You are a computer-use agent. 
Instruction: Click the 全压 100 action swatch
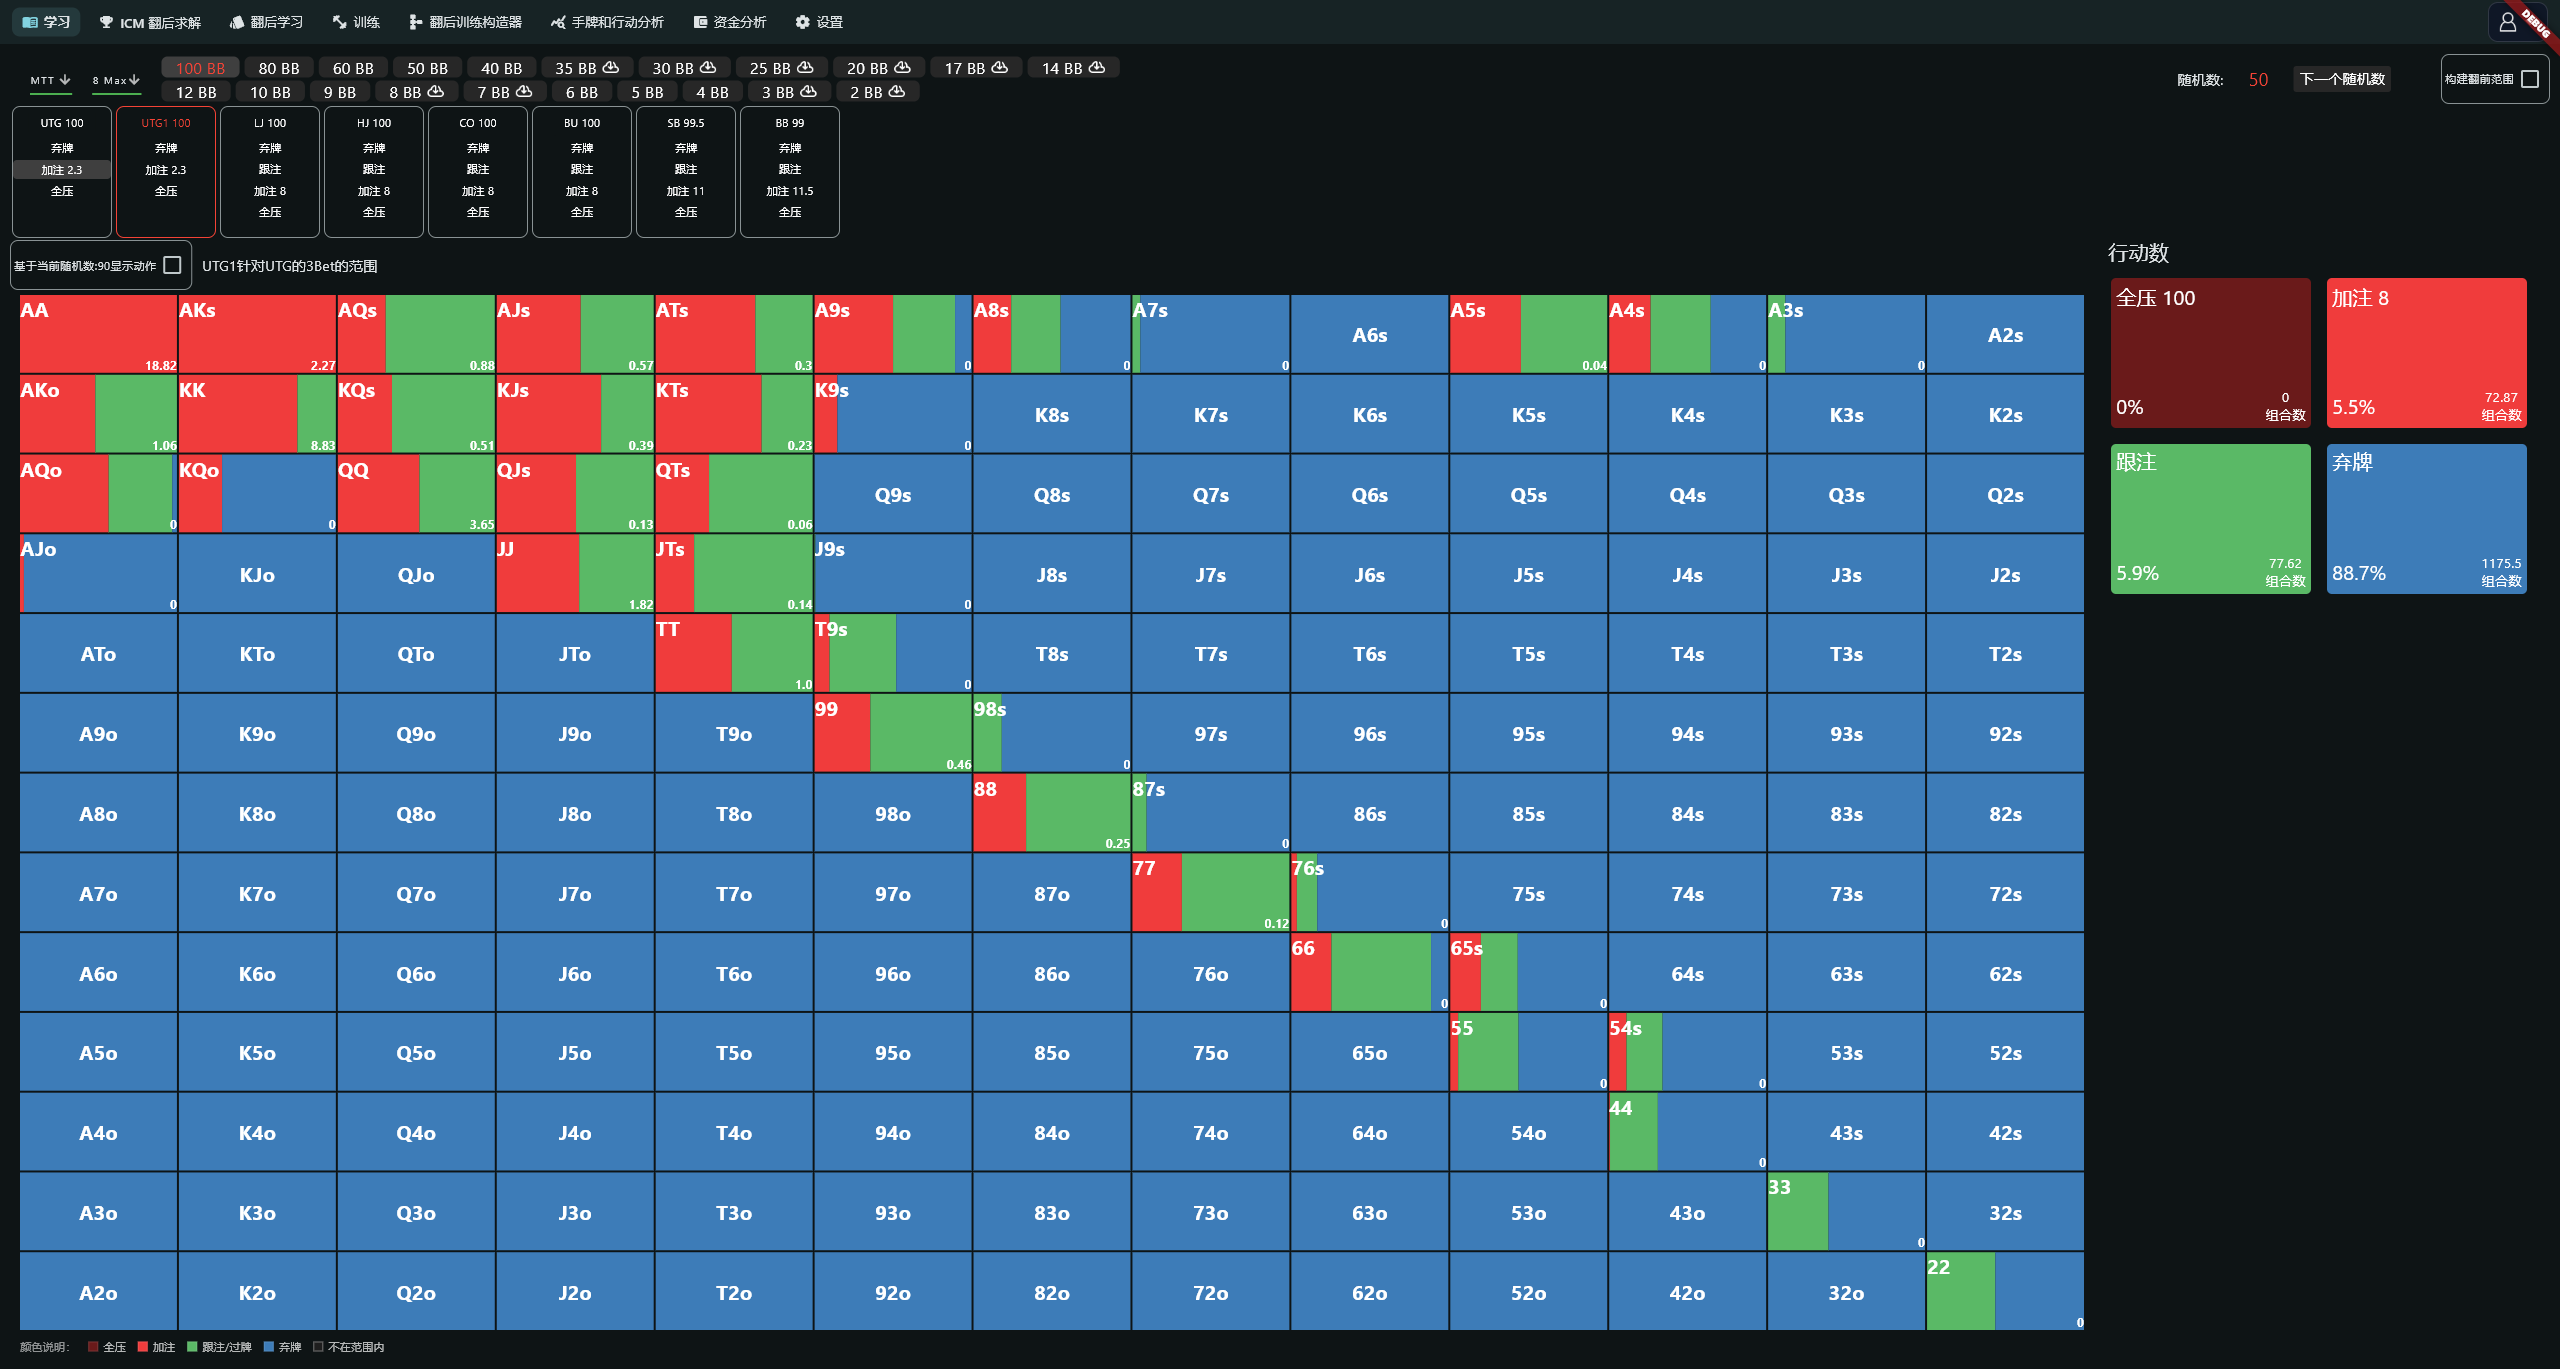(x=2211, y=353)
